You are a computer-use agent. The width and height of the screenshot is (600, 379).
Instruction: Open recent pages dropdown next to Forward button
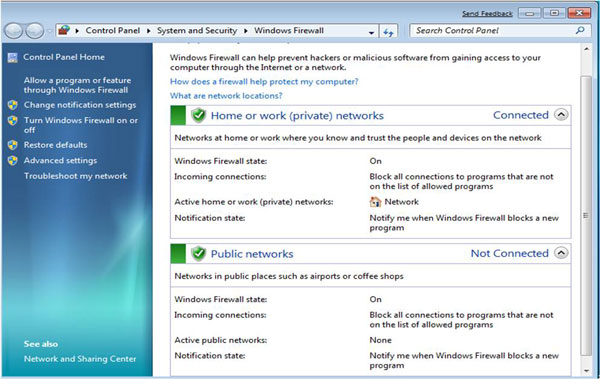coord(49,31)
